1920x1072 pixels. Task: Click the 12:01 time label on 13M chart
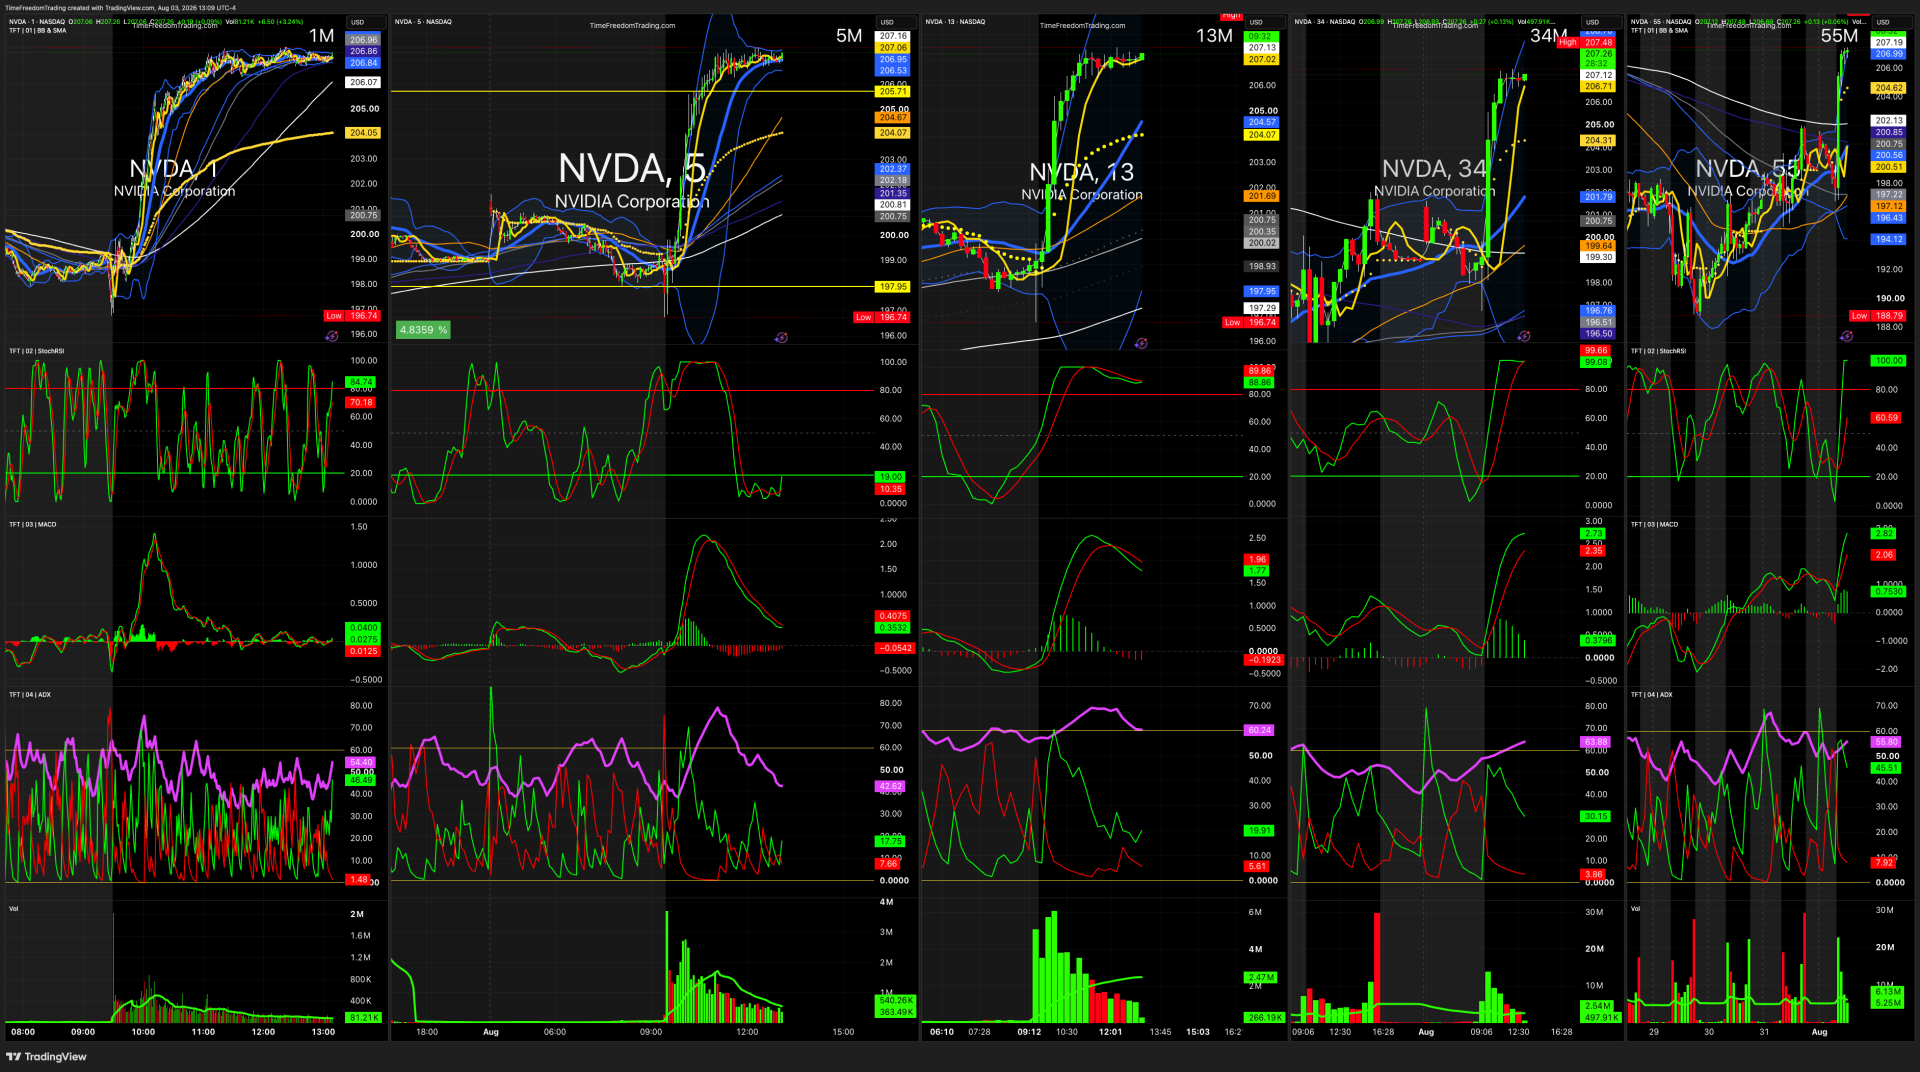[1110, 1032]
